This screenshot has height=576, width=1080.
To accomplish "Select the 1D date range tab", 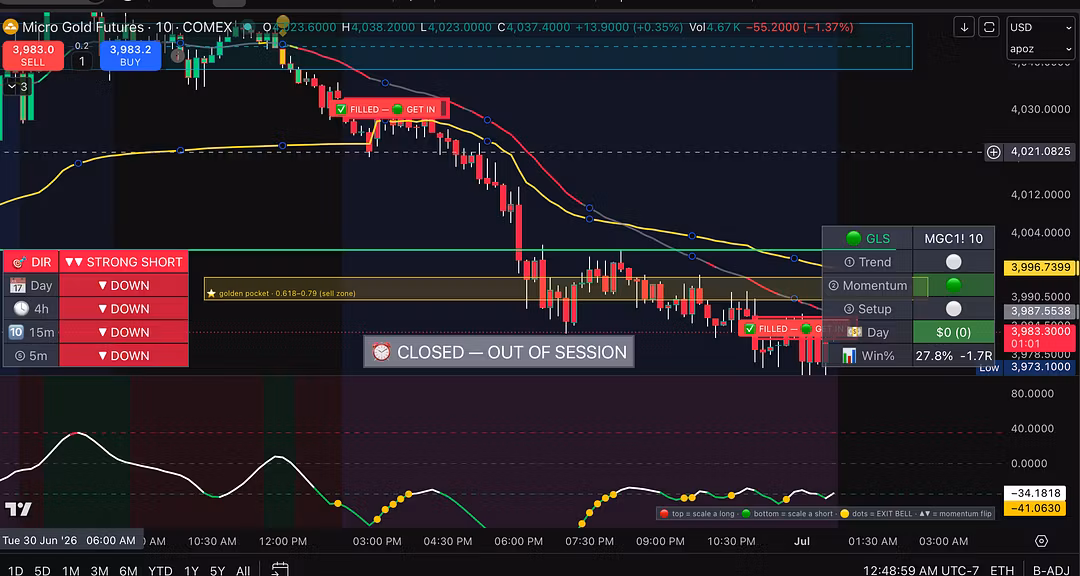I will 15,570.
